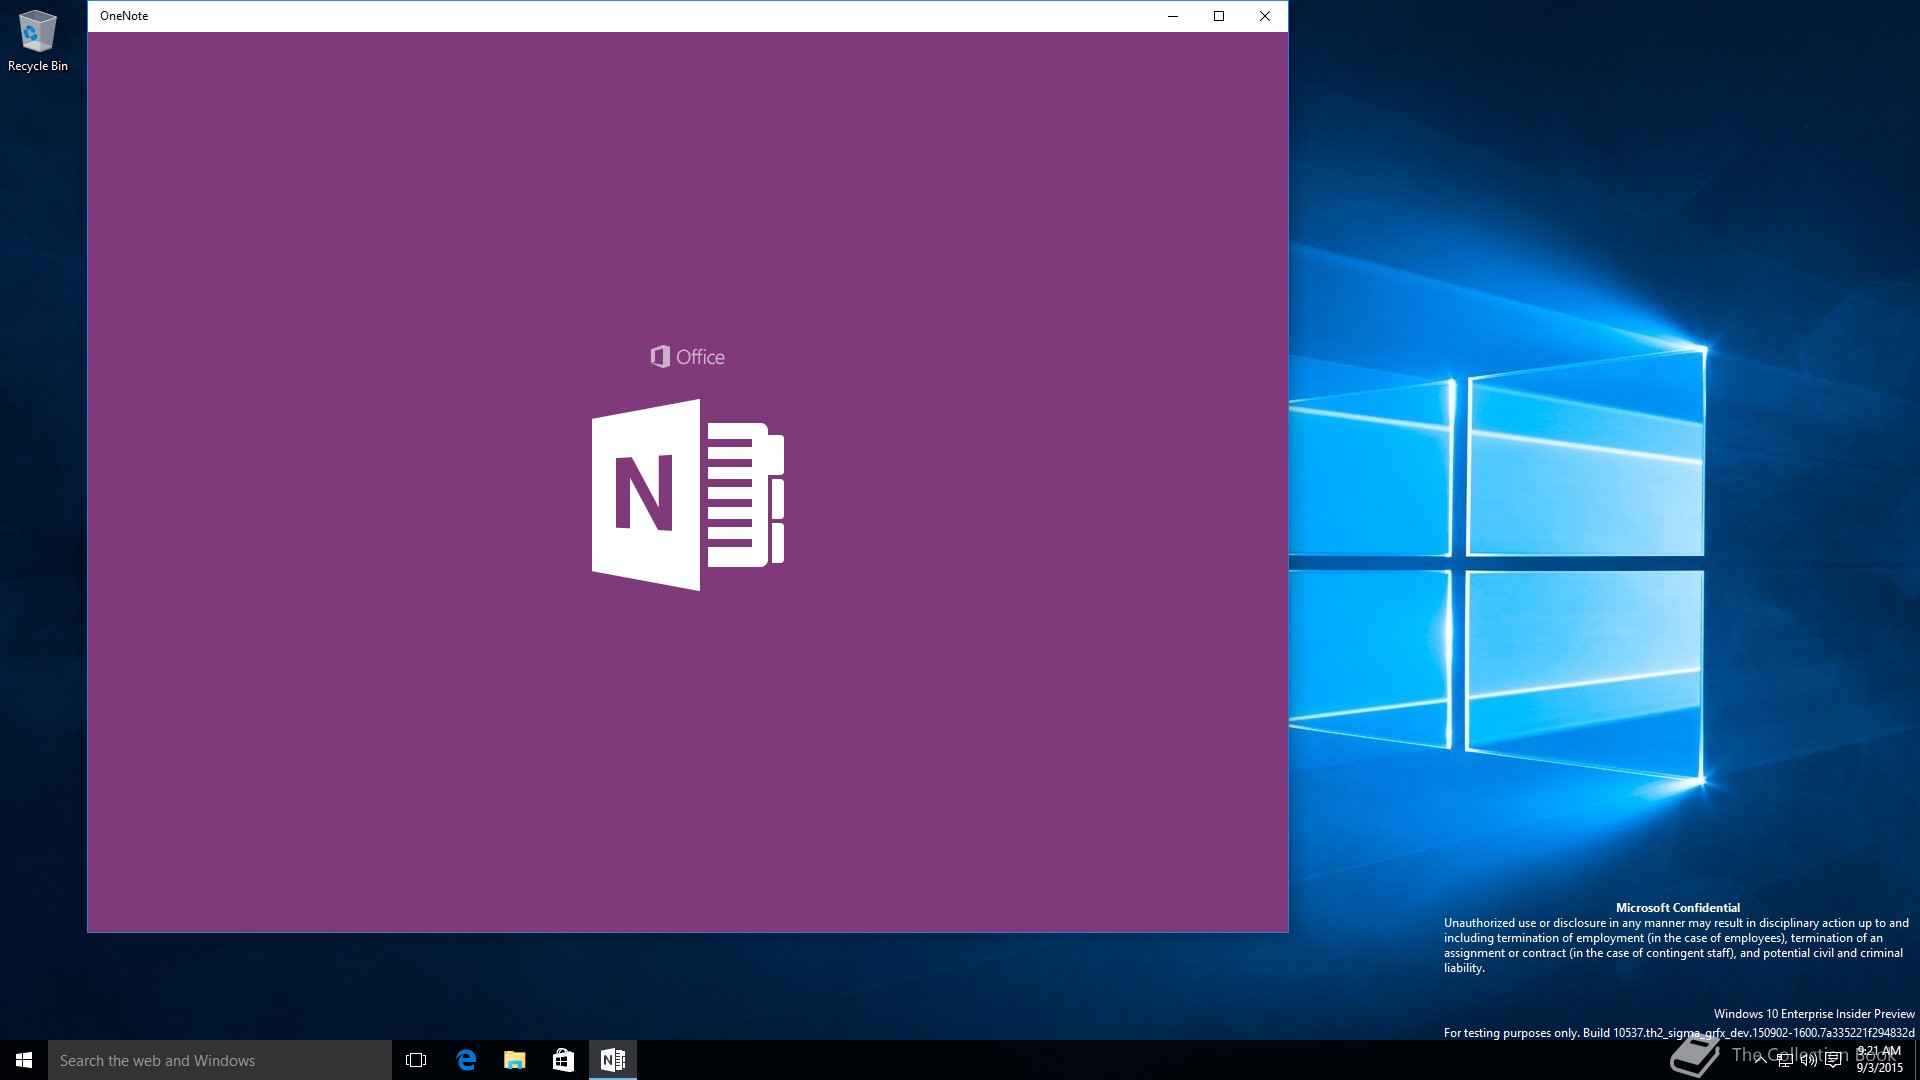The width and height of the screenshot is (1920, 1080).
Task: Open the clock showing 9/3/2015
Action: (1879, 1060)
